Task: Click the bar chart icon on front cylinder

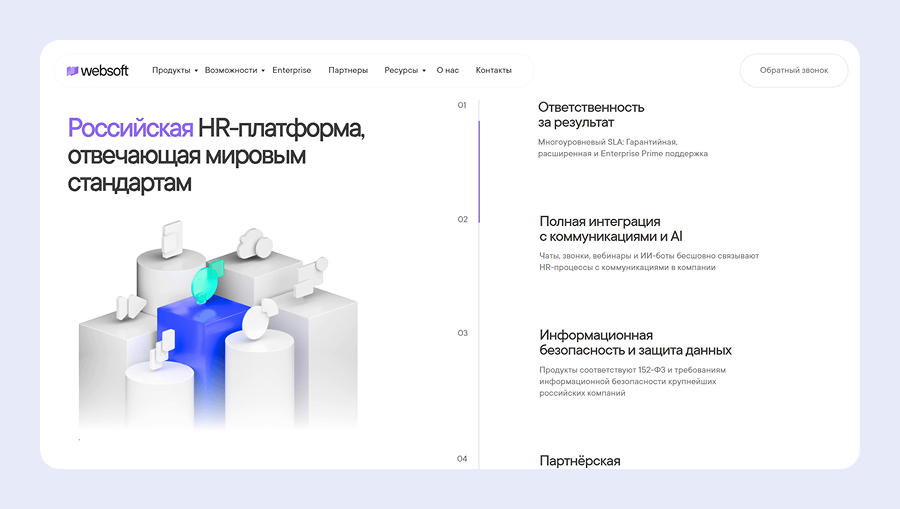Action: coord(164,347)
